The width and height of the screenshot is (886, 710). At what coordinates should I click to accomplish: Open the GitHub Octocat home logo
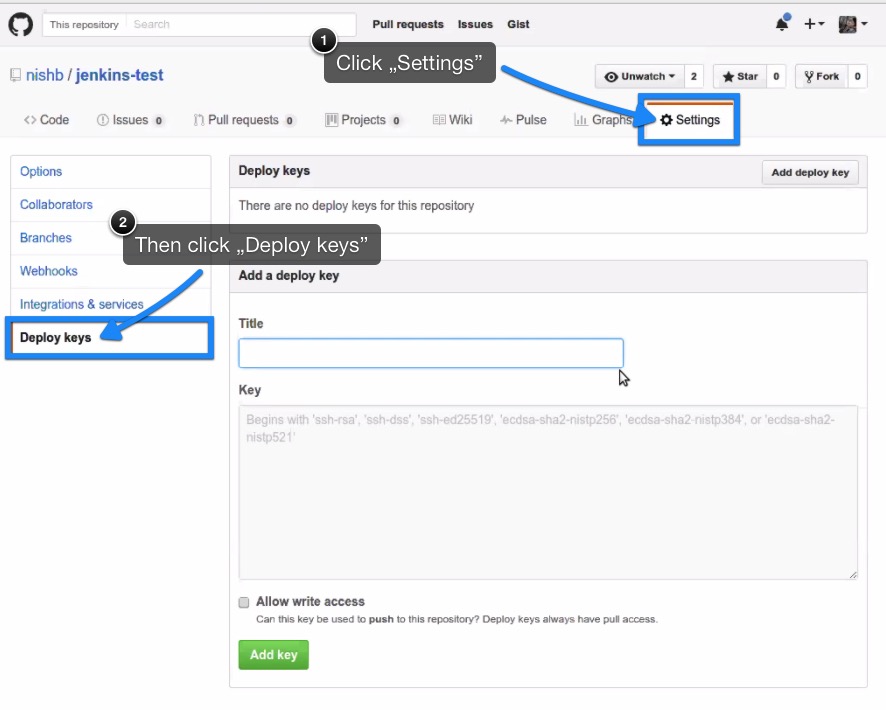coord(20,25)
